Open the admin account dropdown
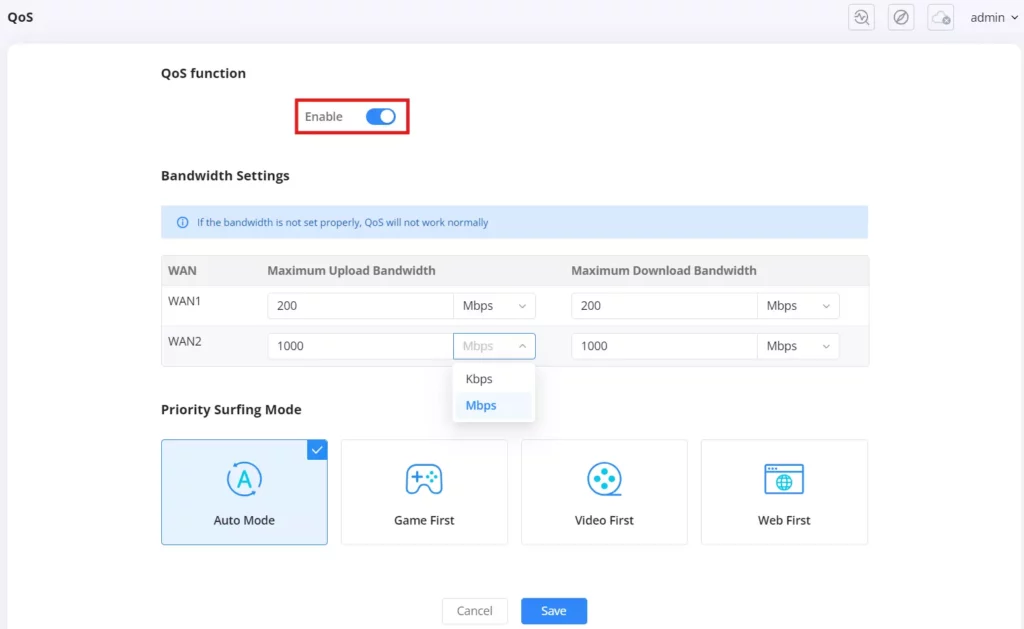Screen dimensions: 1024x629 (993, 18)
